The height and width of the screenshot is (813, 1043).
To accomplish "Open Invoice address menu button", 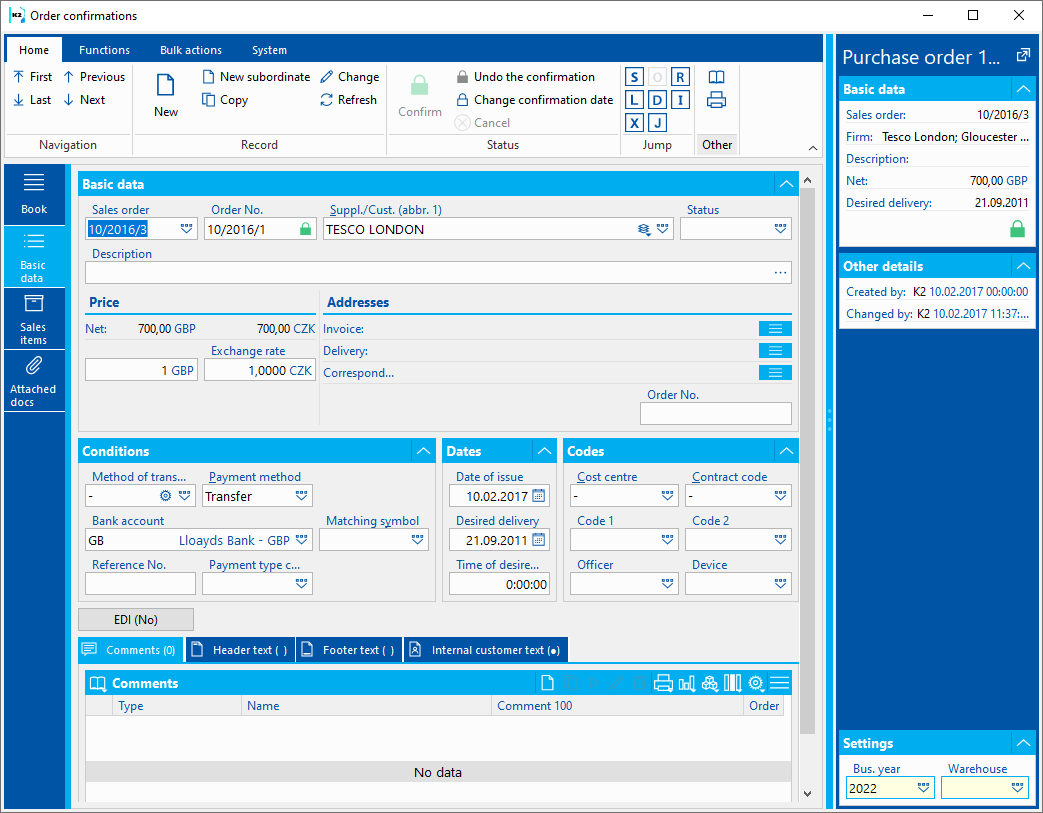I will 775,329.
